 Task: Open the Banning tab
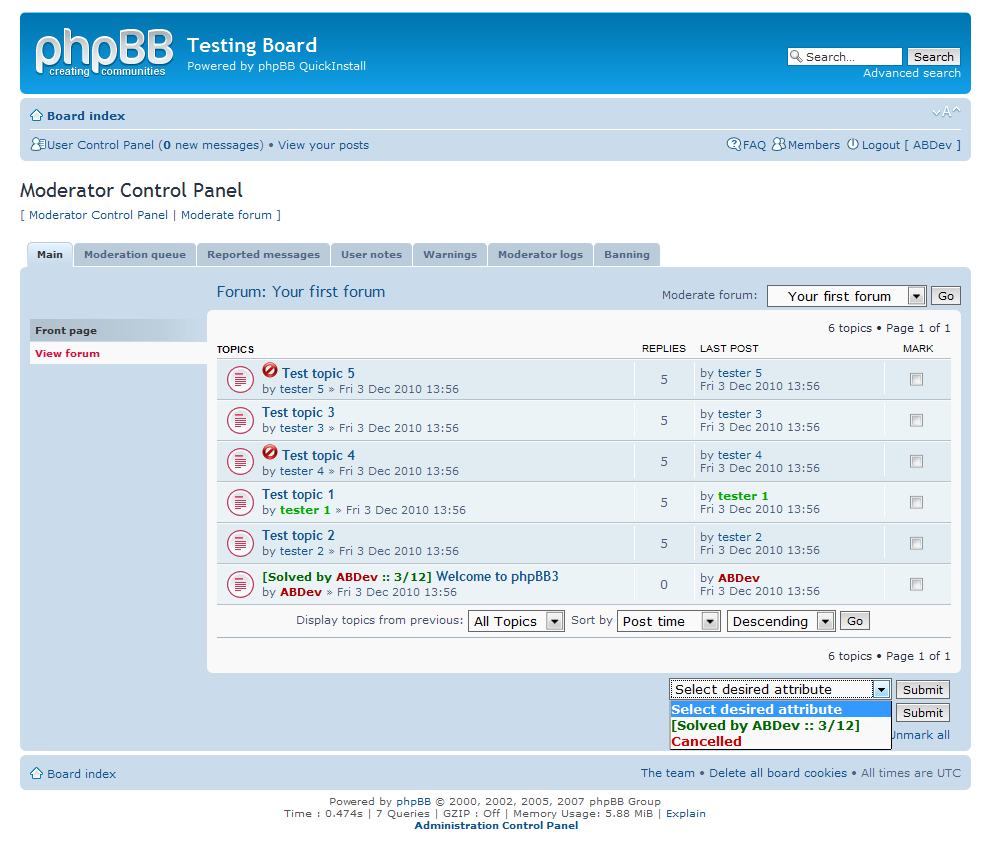(x=627, y=255)
